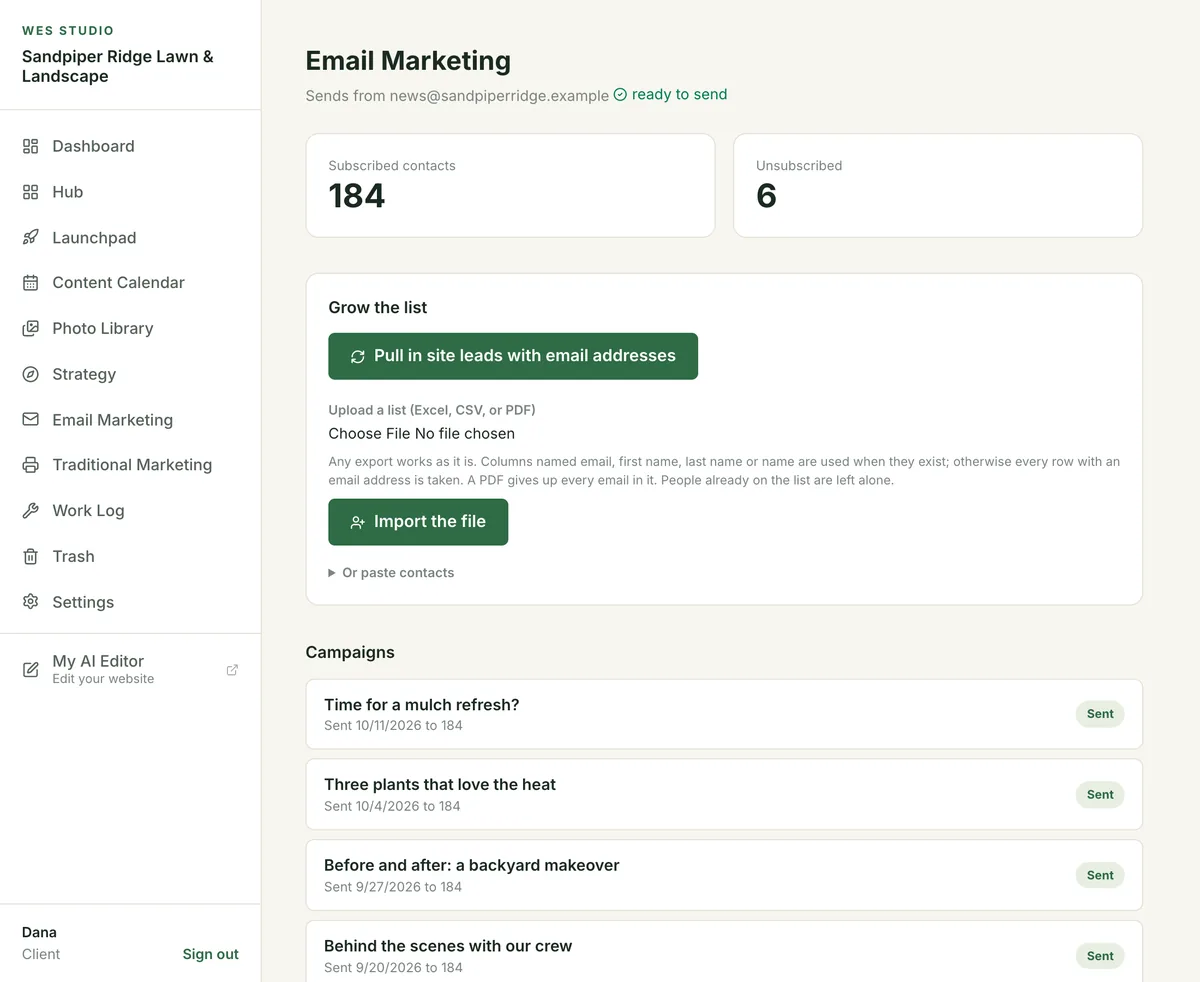Click the Photo Library image icon

[31, 328]
